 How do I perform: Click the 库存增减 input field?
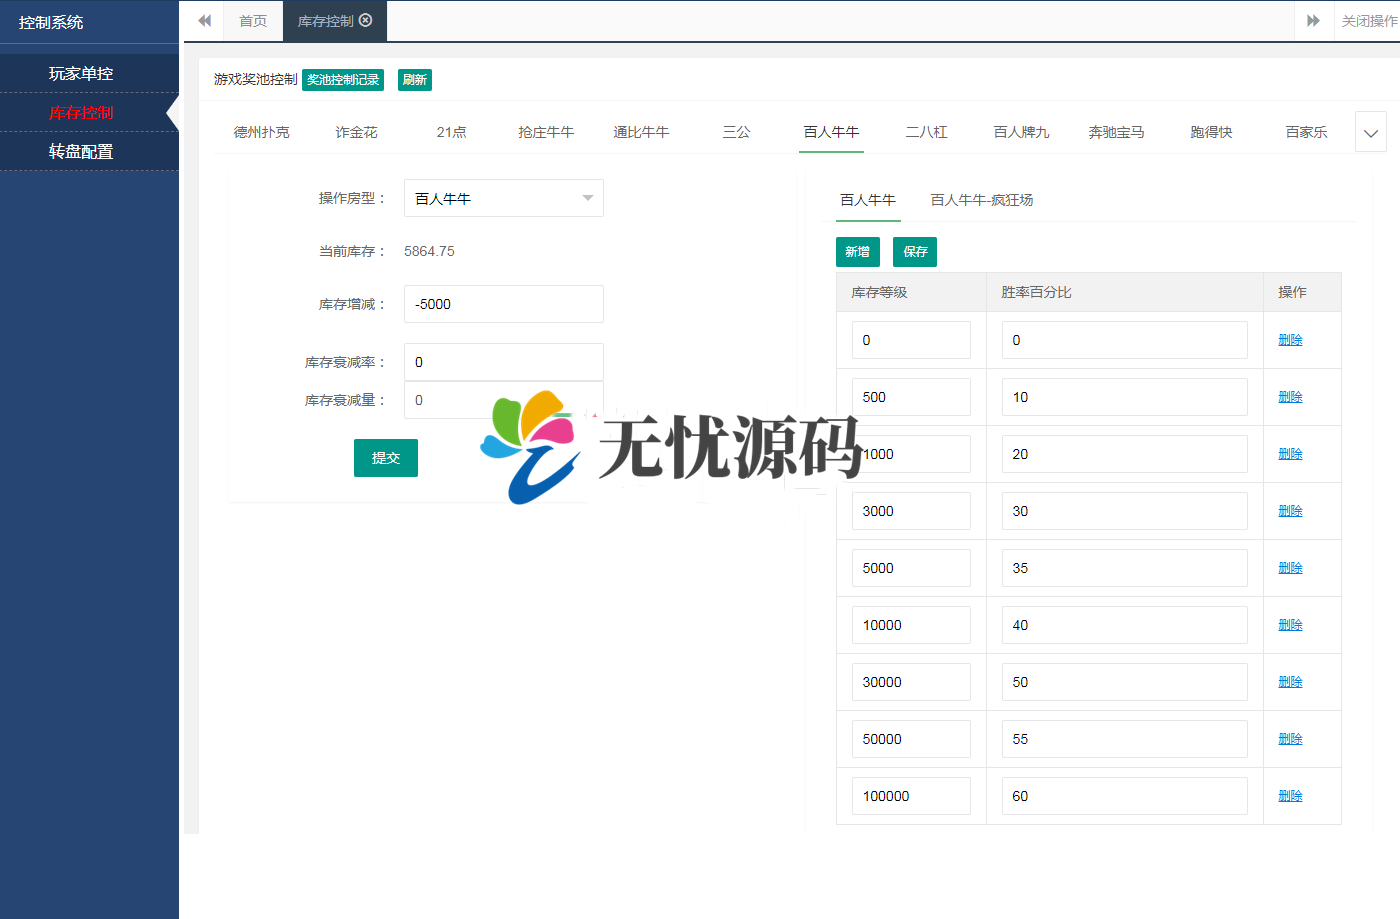(503, 304)
